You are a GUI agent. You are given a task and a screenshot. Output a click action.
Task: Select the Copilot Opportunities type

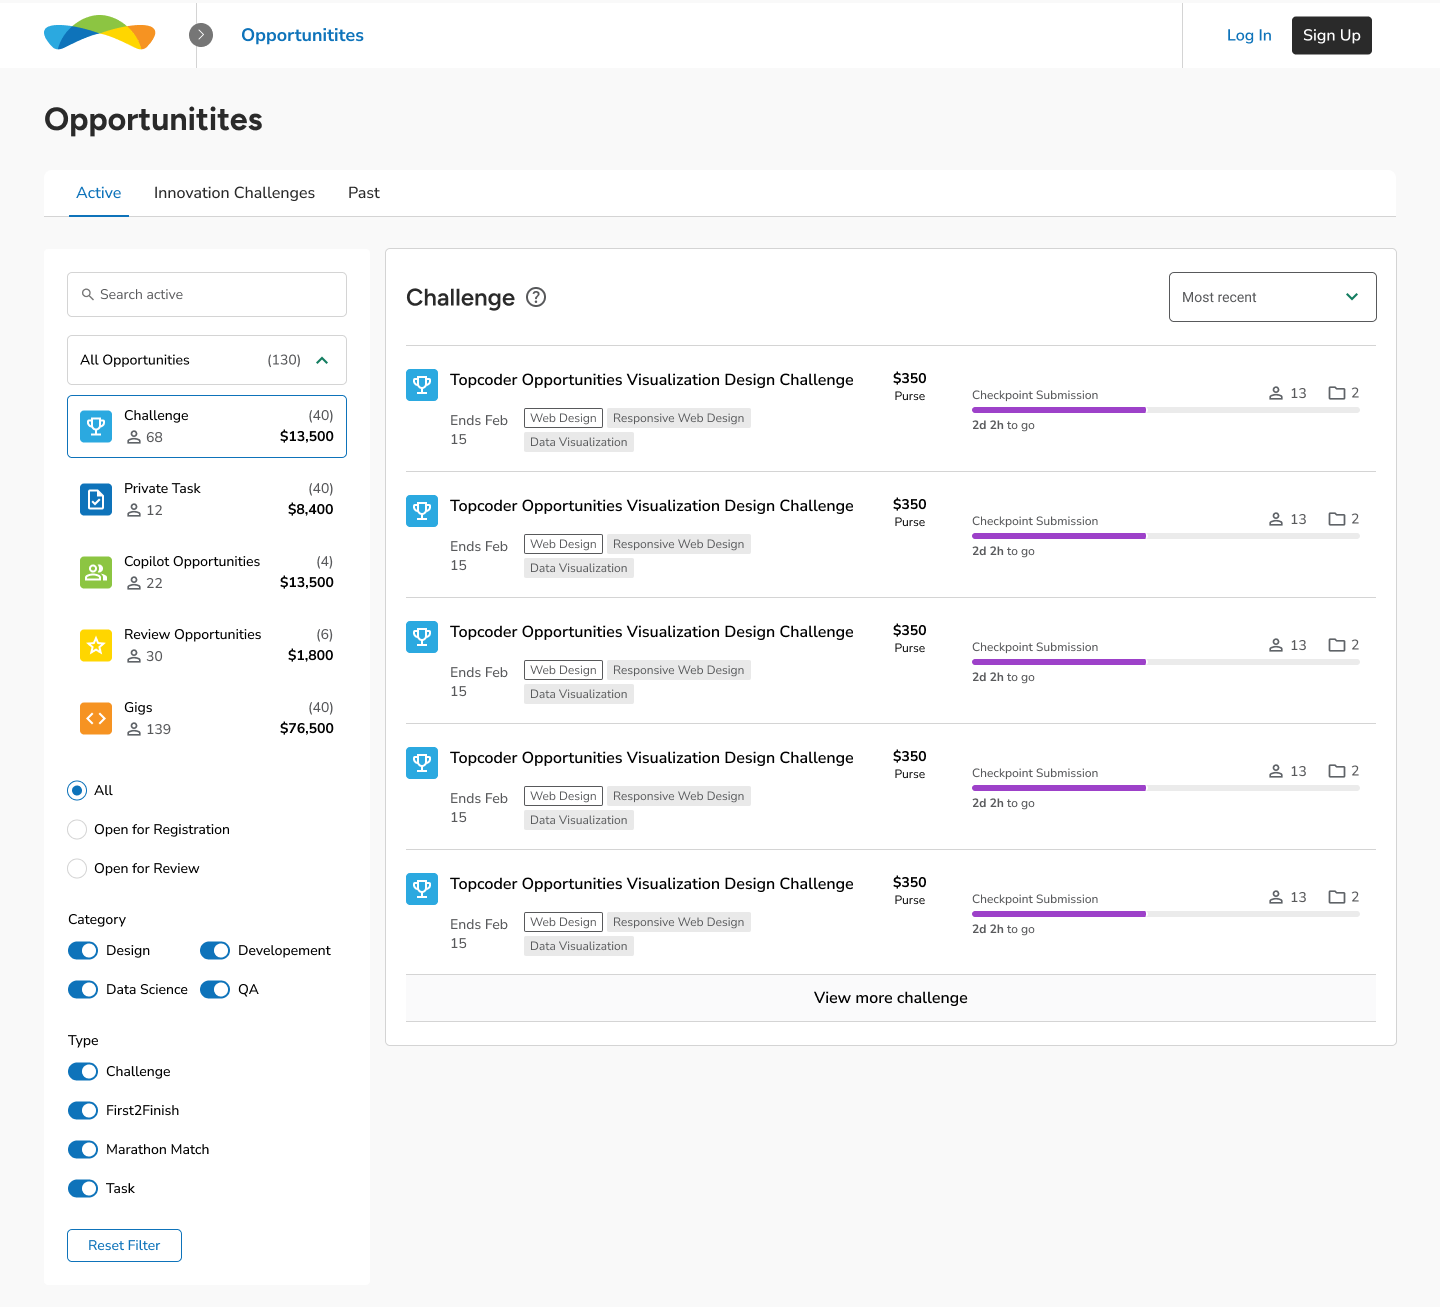[x=207, y=572]
